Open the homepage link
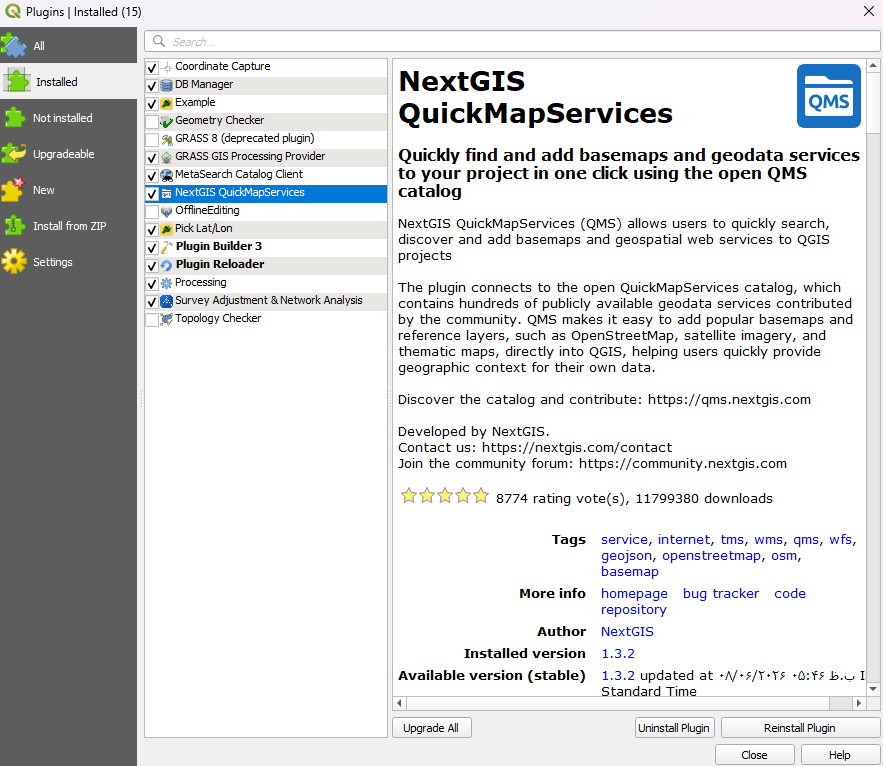Viewport: 883px width, 766px height. click(x=634, y=594)
